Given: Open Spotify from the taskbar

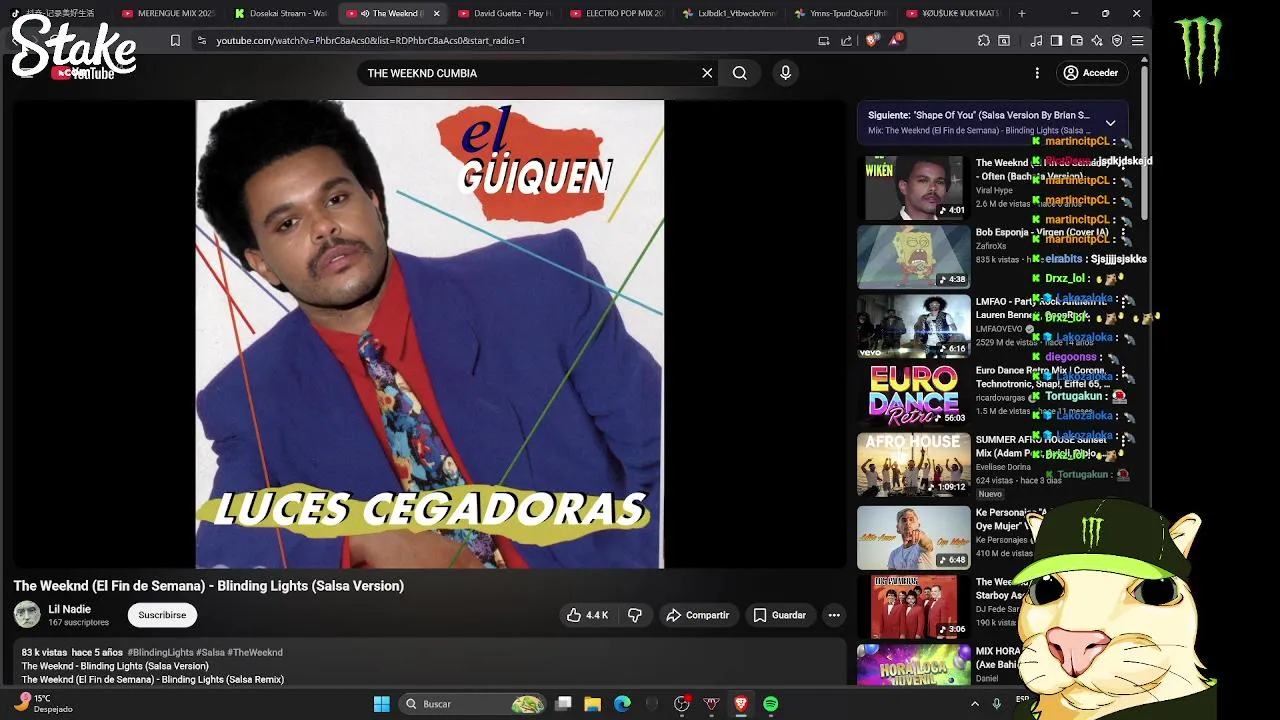Looking at the screenshot, I should click(x=770, y=704).
